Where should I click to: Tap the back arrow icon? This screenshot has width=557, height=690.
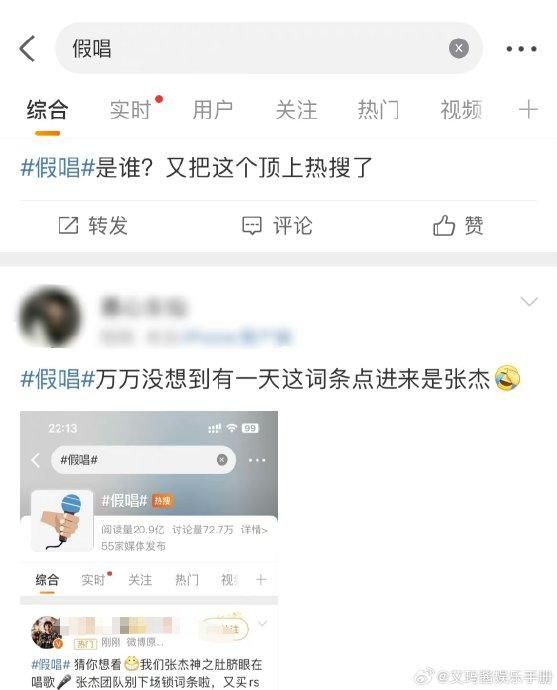(27, 48)
